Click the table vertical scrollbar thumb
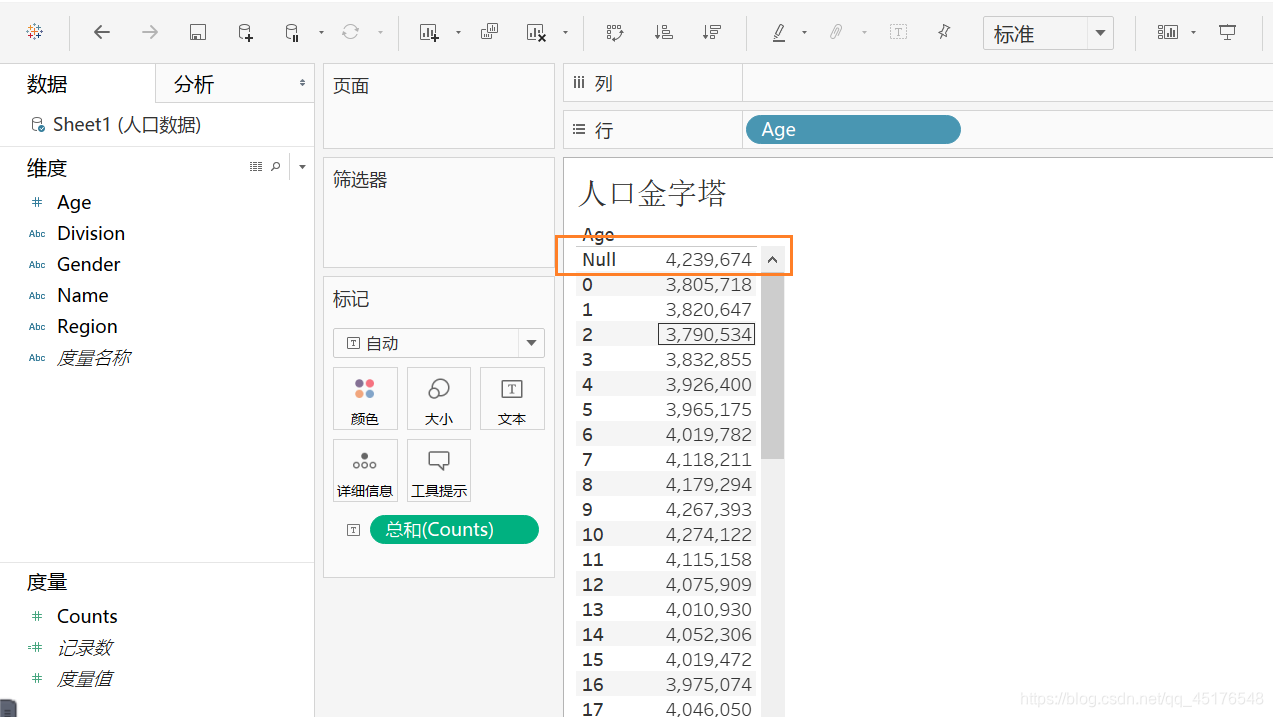1273x717 pixels. tap(772, 365)
